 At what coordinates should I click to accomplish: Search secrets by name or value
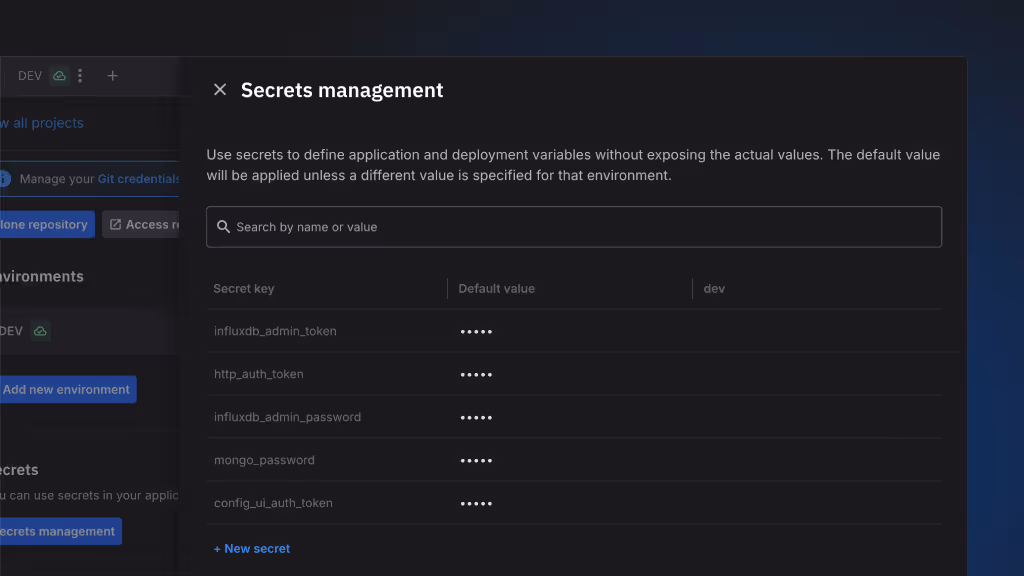point(580,227)
